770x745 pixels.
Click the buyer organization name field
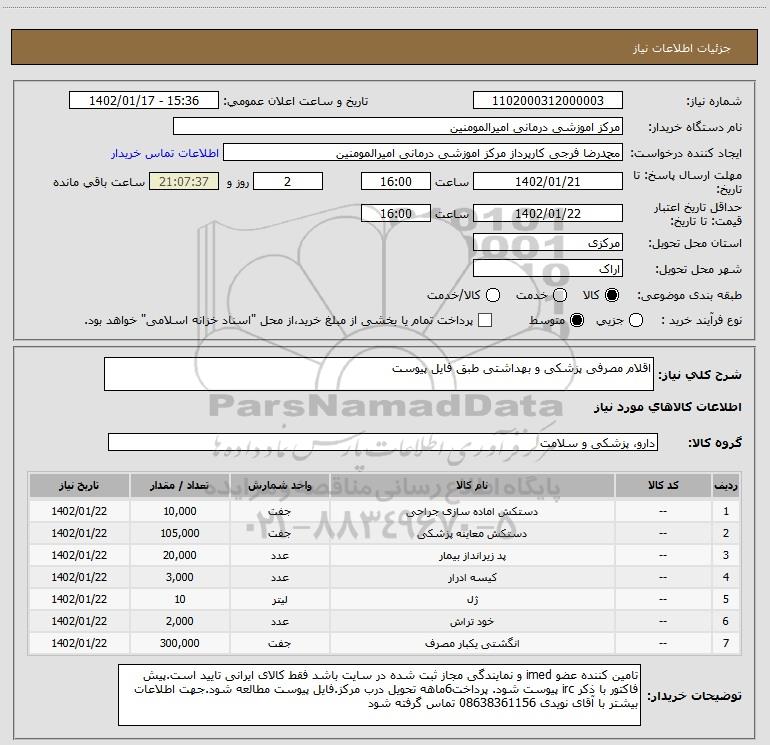[398, 127]
